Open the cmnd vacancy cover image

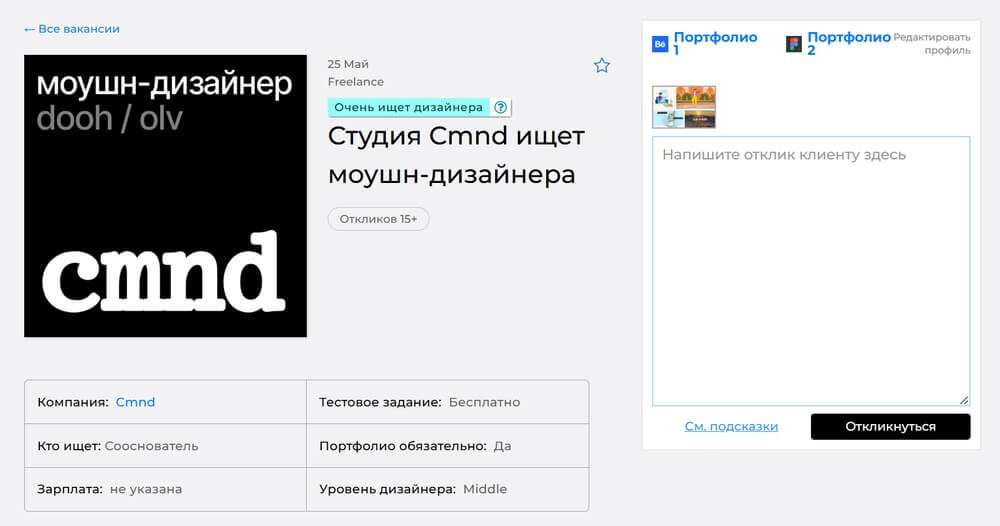click(165, 196)
